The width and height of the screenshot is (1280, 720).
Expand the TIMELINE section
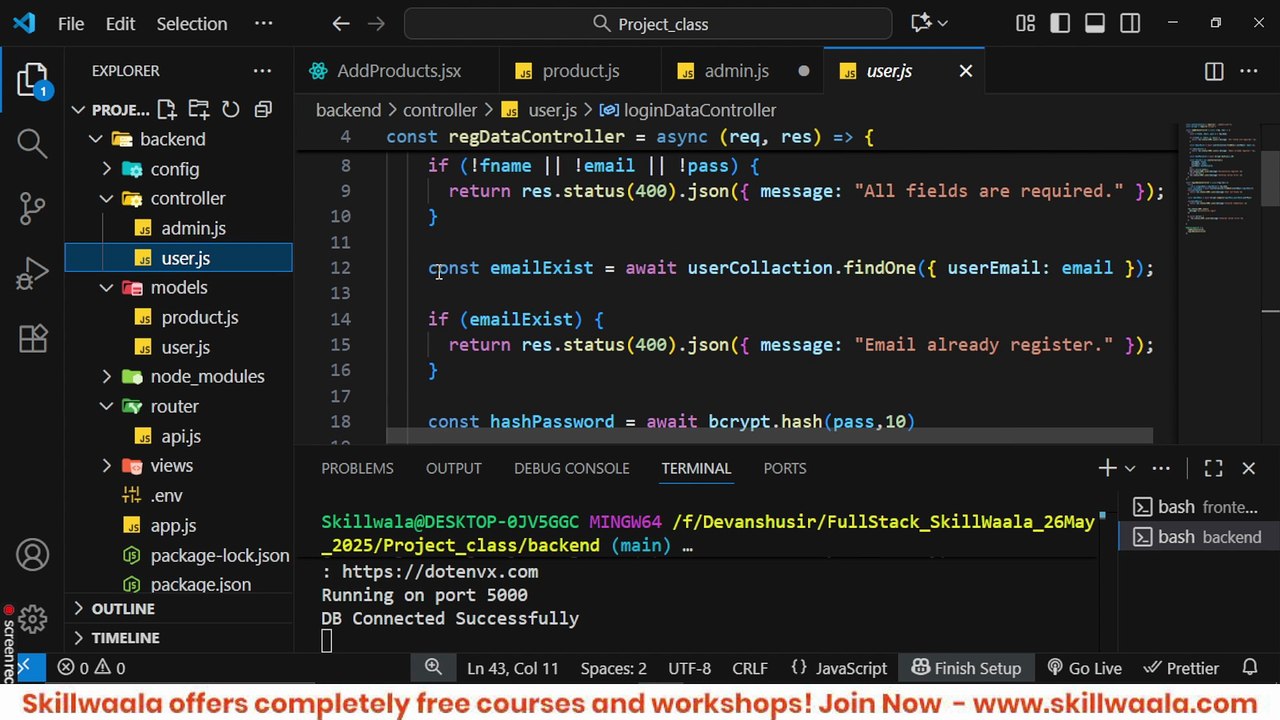(179, 638)
